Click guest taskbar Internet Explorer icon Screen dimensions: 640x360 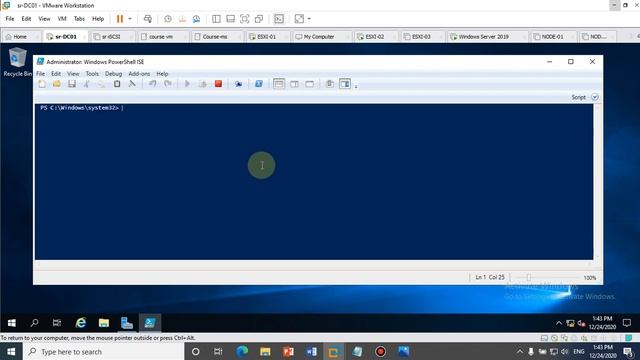coord(81,323)
